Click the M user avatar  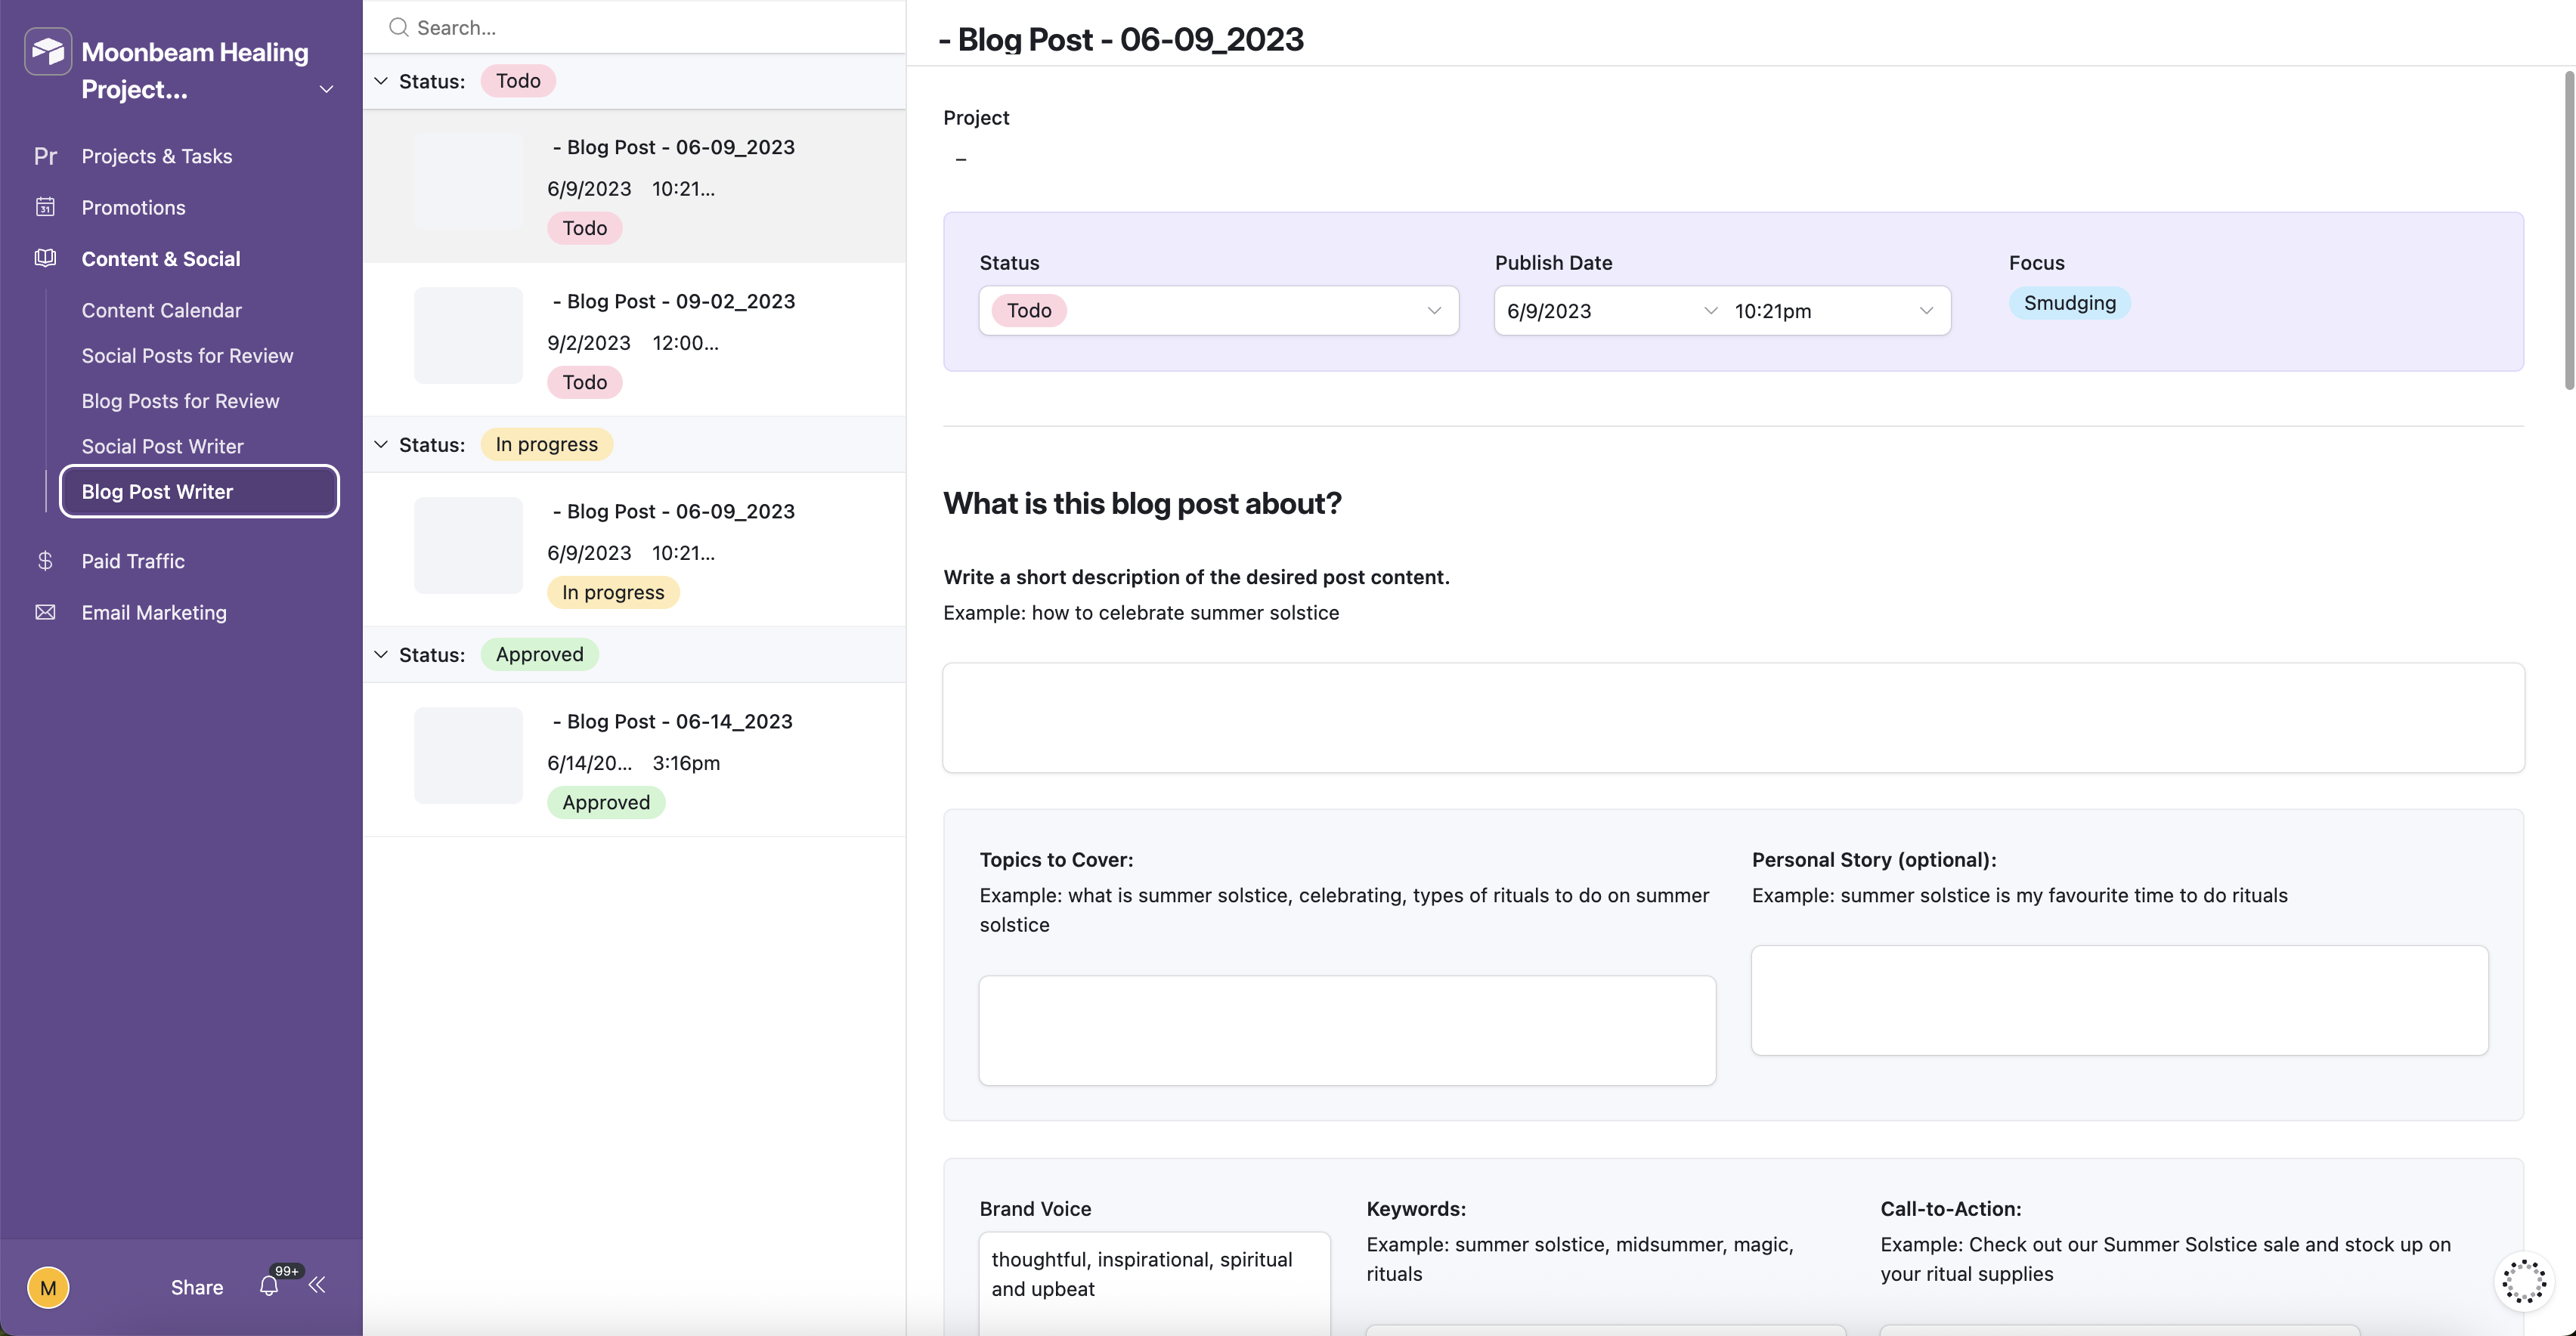(x=48, y=1287)
